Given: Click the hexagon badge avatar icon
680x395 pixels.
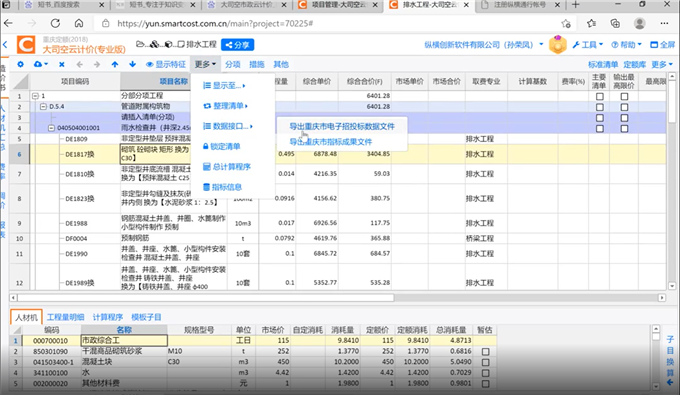Looking at the screenshot, I should point(558,45).
